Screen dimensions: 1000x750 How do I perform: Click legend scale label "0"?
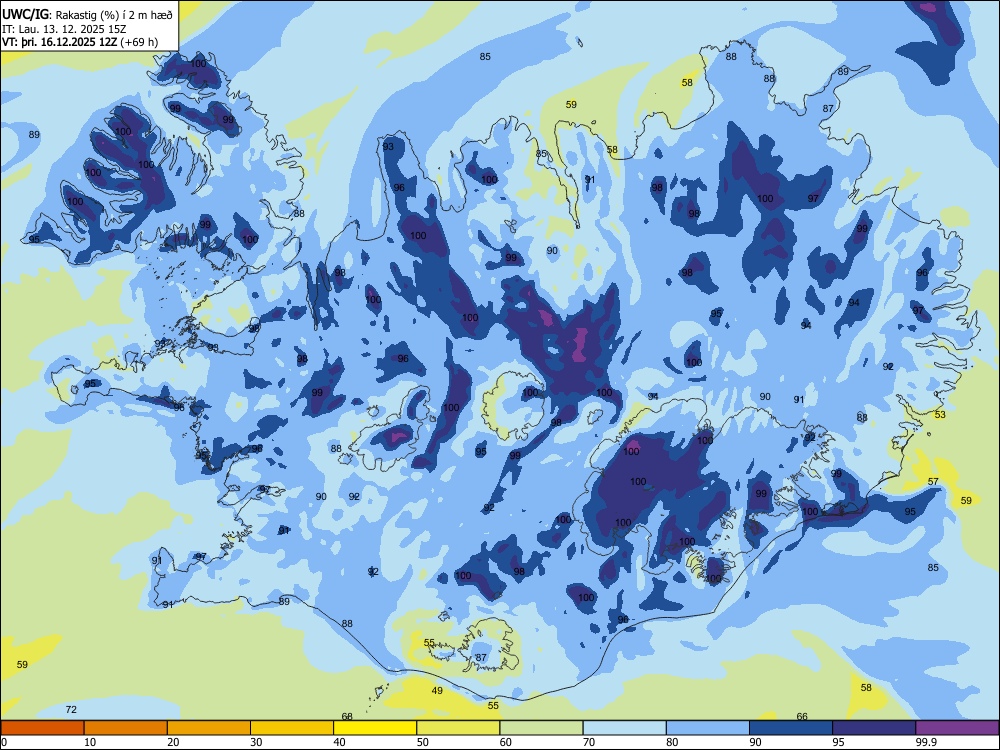pyautogui.click(x=4, y=742)
